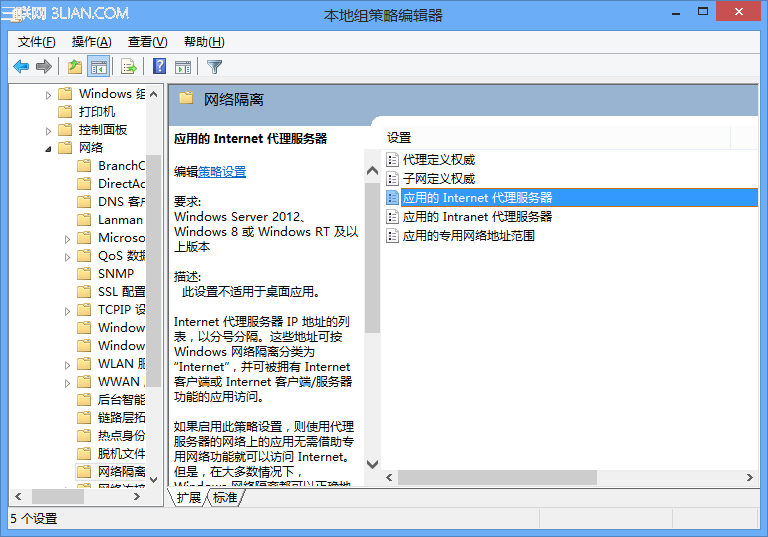Click settings list scroll left arrow
The image size is (768, 537).
click(x=389, y=477)
